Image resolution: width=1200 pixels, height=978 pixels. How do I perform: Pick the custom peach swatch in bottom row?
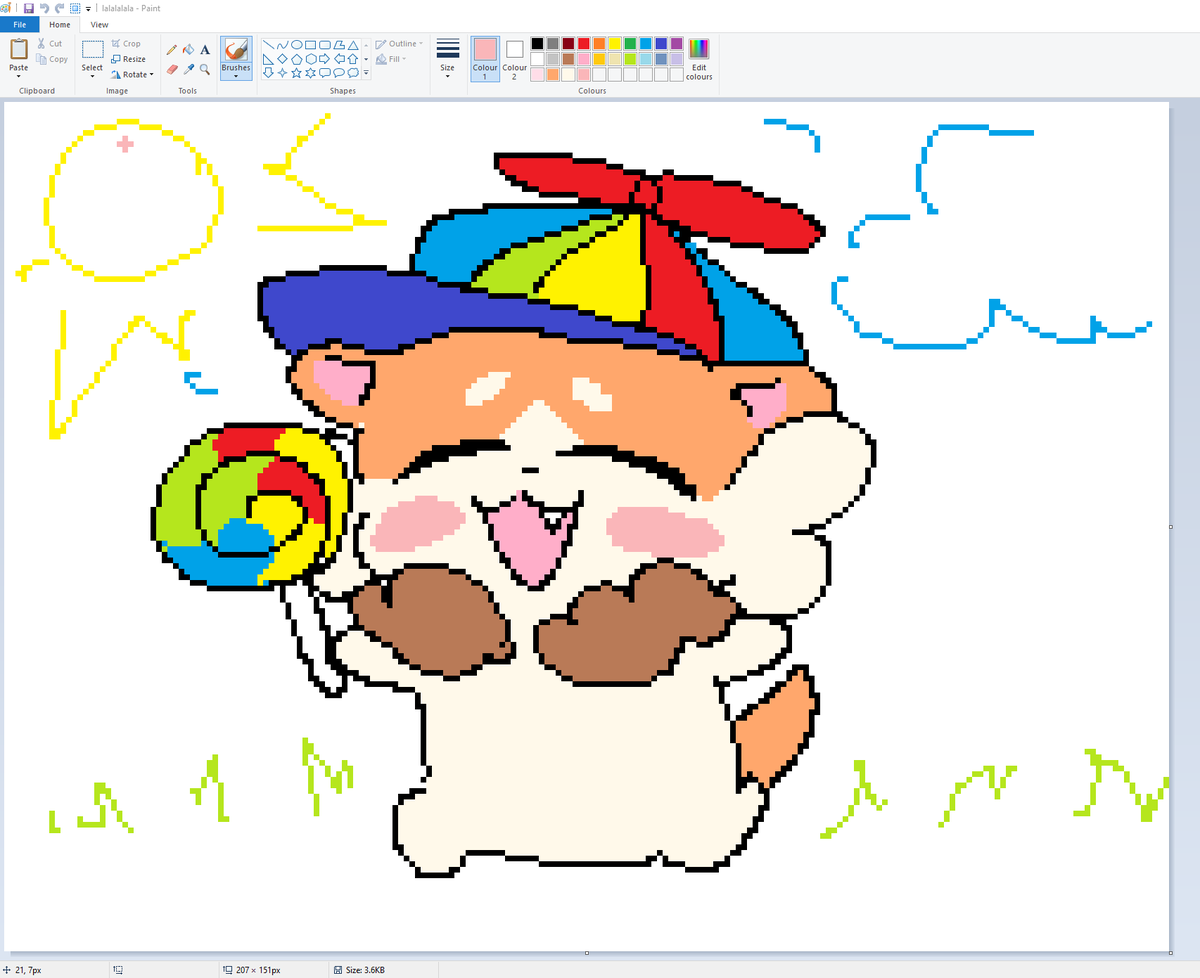[553, 74]
